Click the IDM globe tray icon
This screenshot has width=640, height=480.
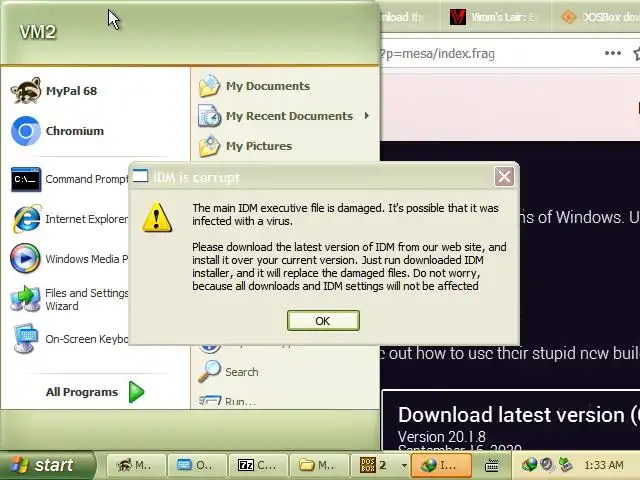(x=529, y=464)
